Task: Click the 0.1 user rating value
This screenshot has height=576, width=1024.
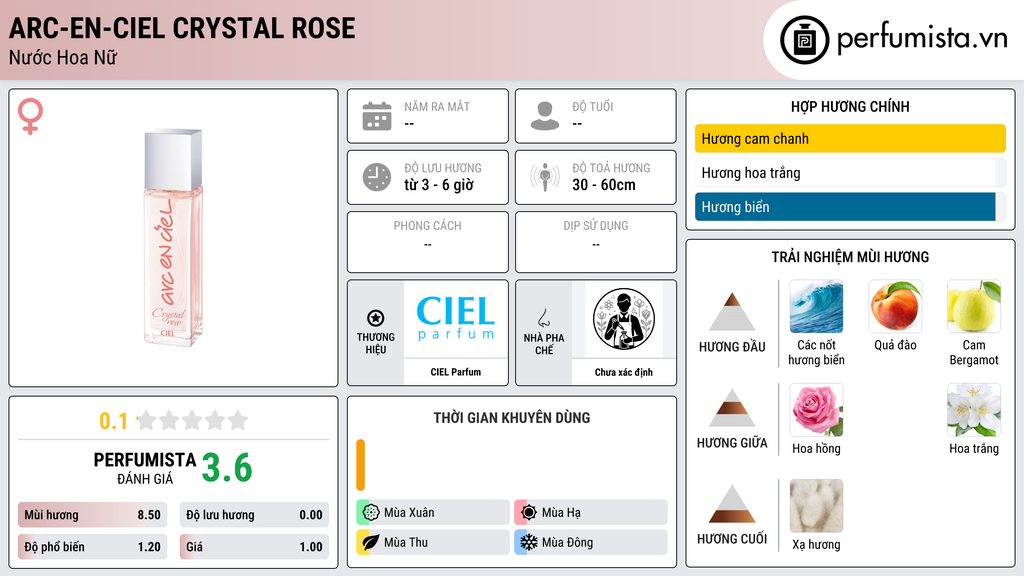Action: 113,421
